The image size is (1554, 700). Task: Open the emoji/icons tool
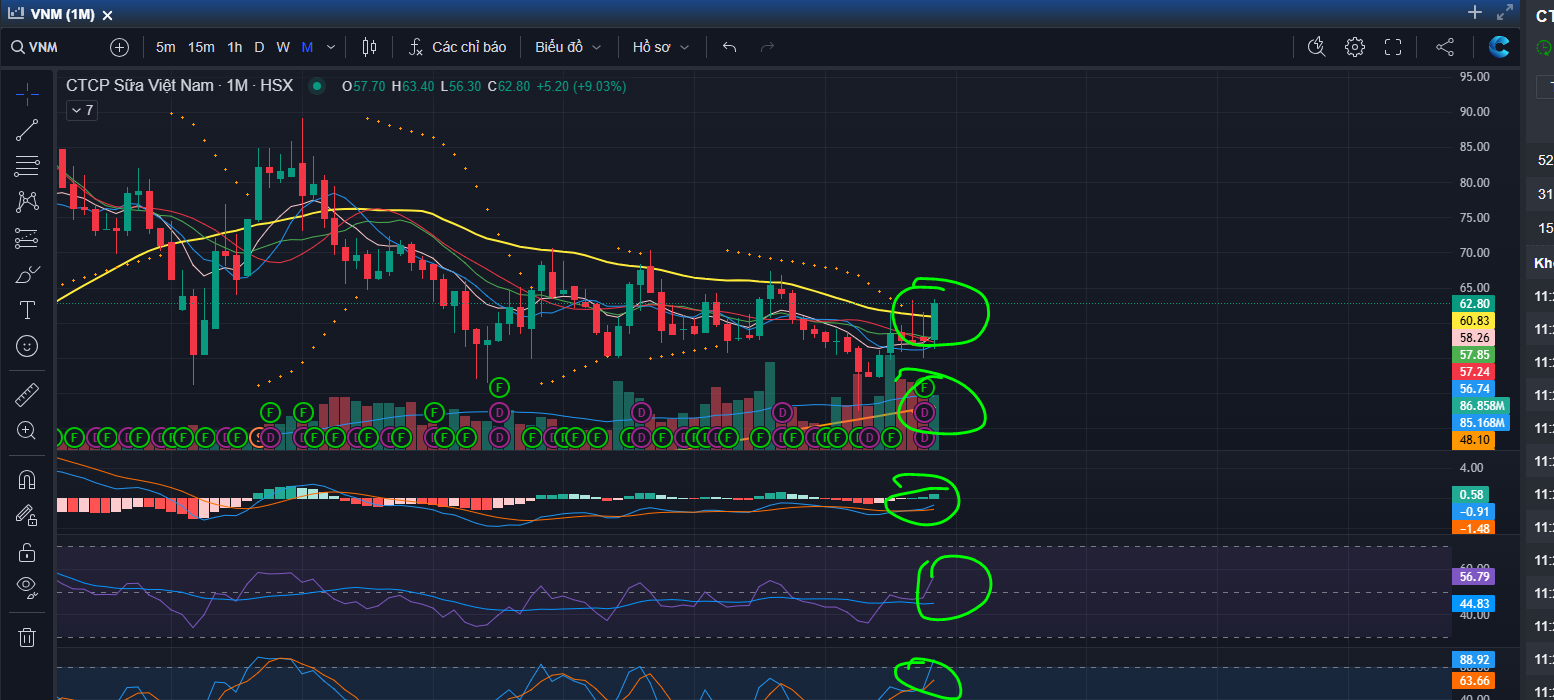click(27, 346)
